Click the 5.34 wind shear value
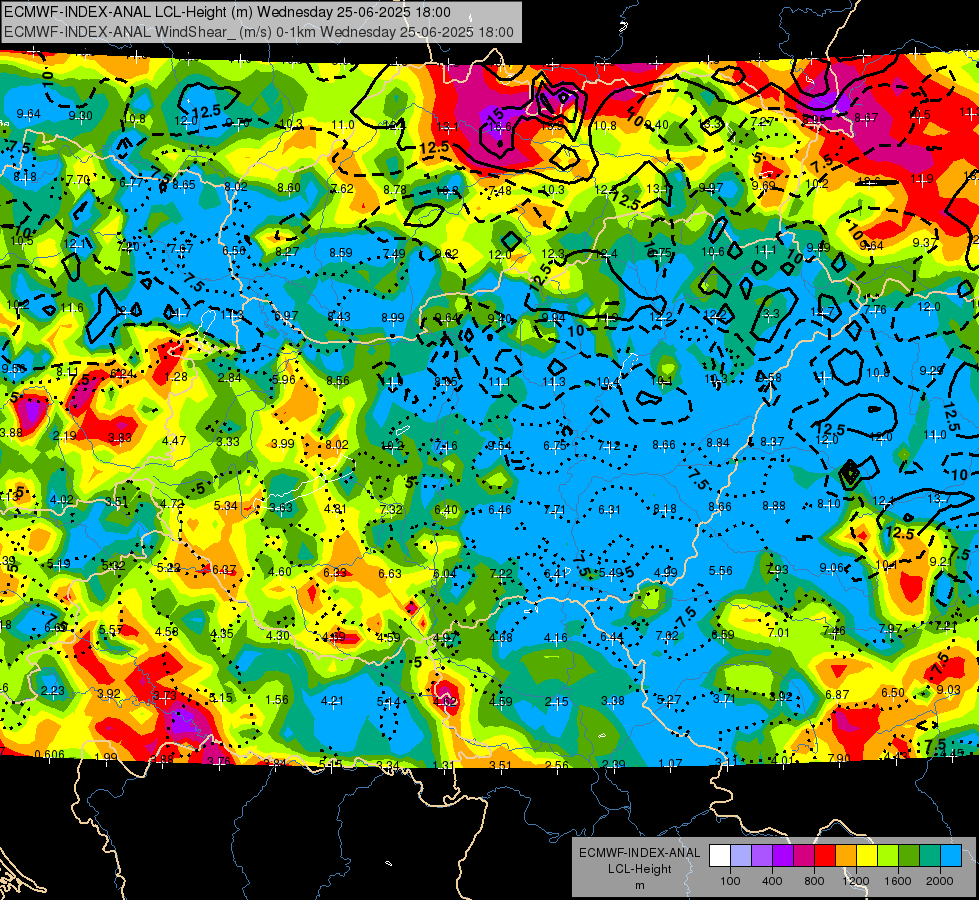 225,505
